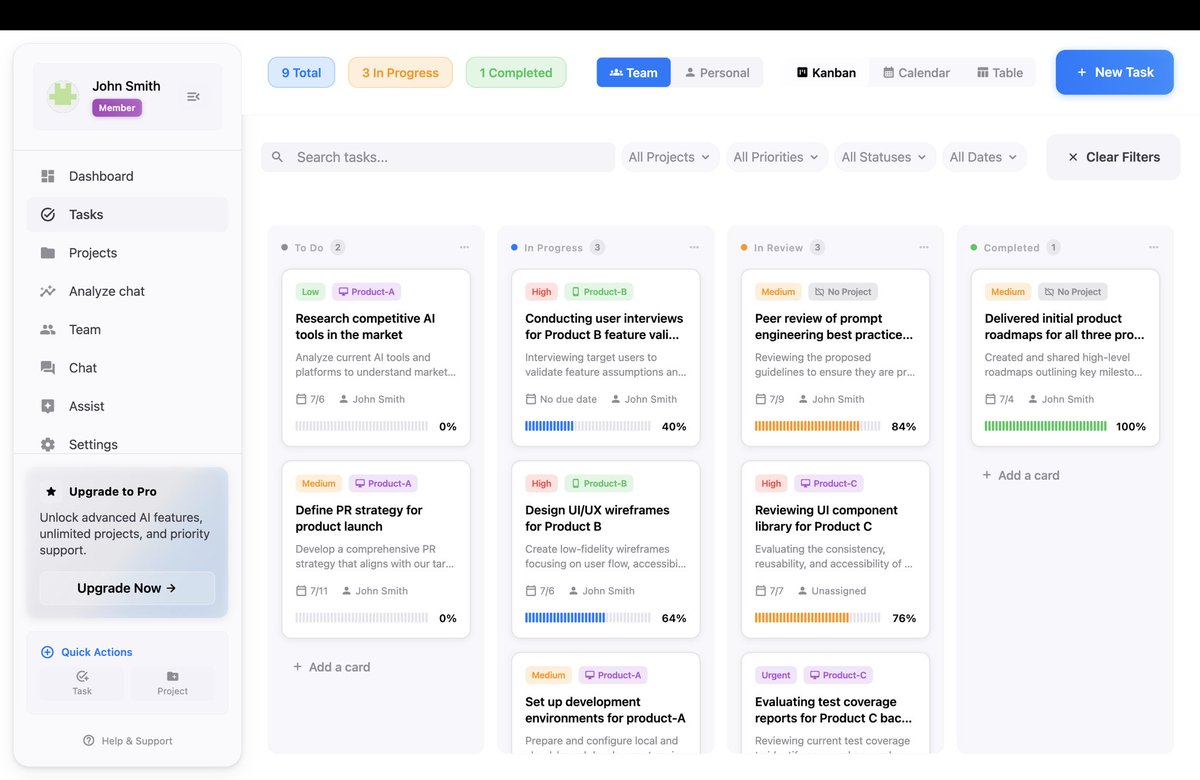Click the New Task button
Image resolution: width=1200 pixels, height=780 pixels.
click(x=1114, y=72)
